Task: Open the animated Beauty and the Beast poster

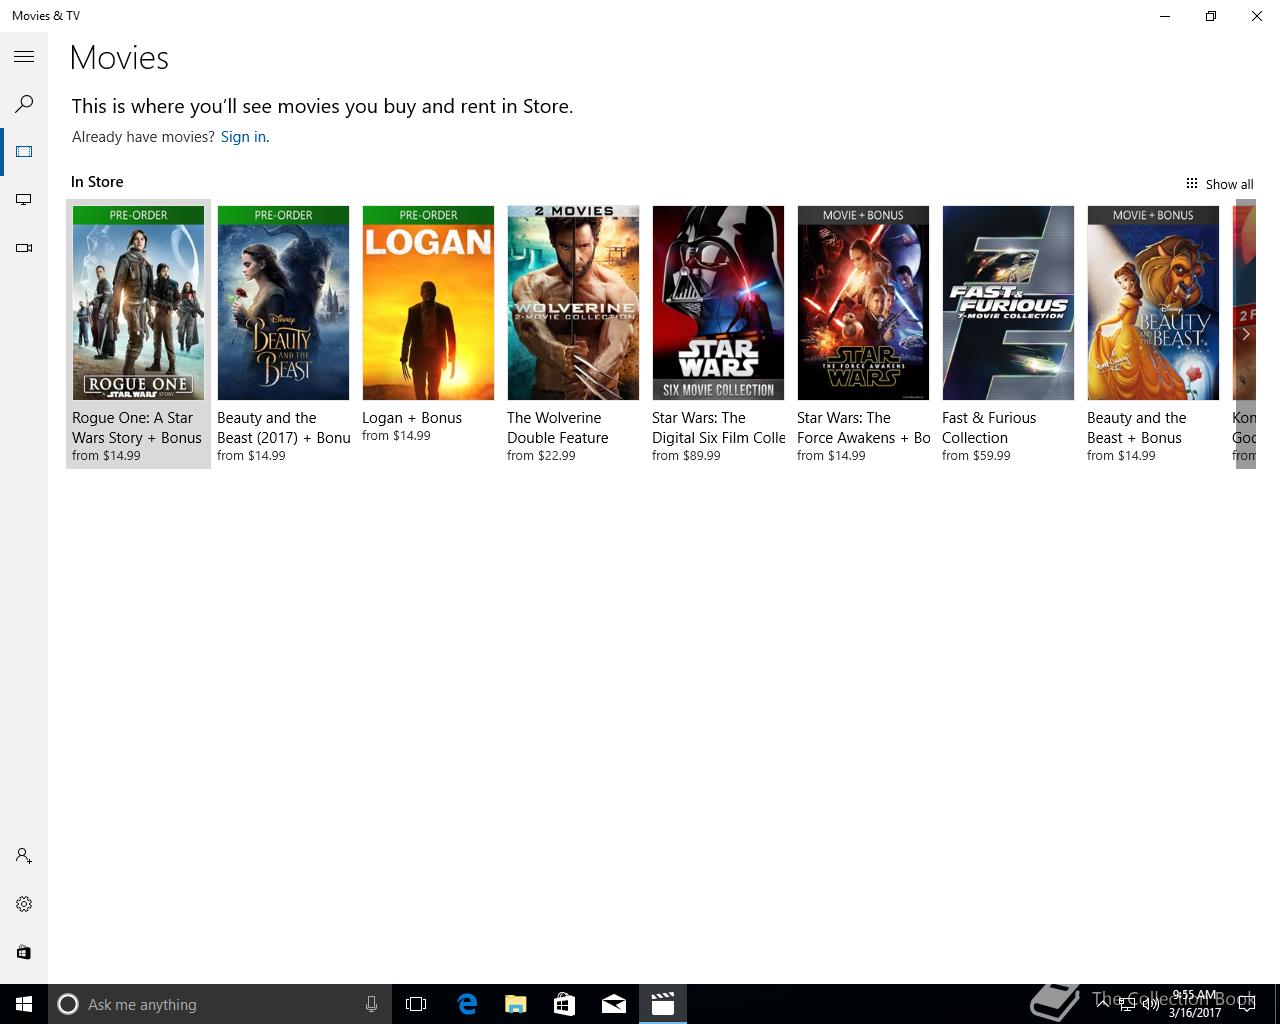Action: point(1153,303)
